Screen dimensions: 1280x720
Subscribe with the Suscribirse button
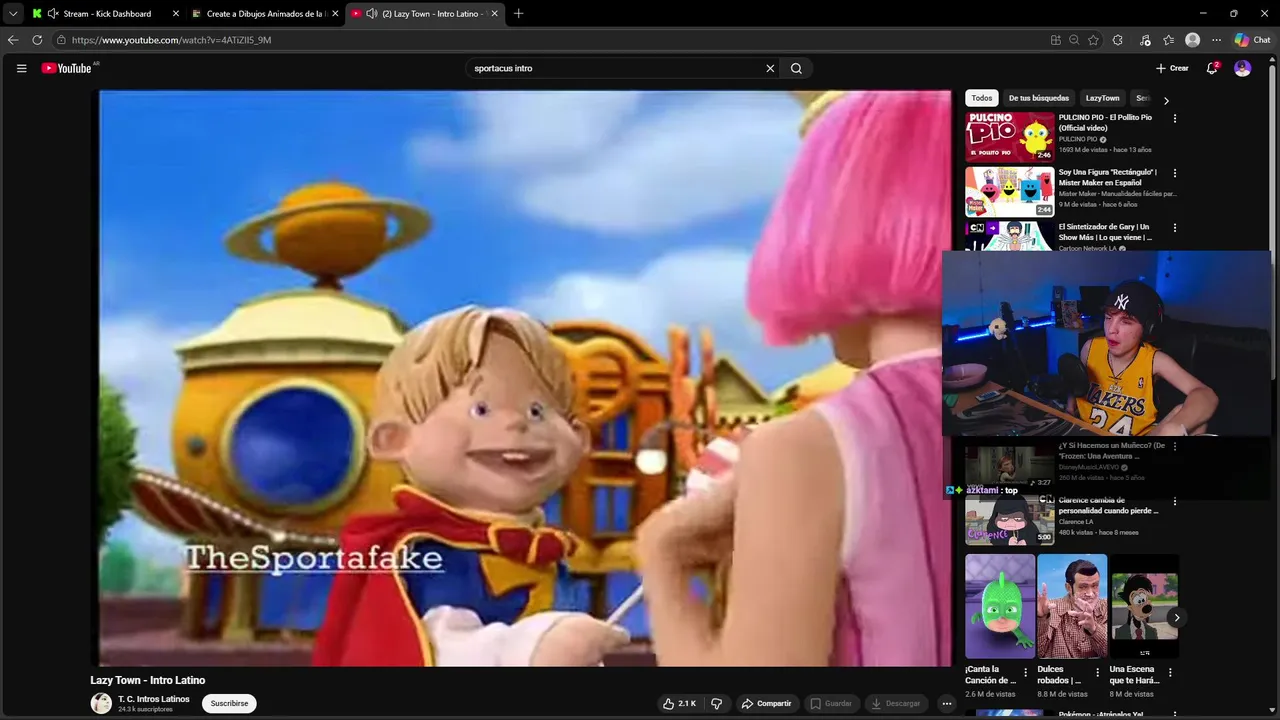pyautogui.click(x=229, y=703)
